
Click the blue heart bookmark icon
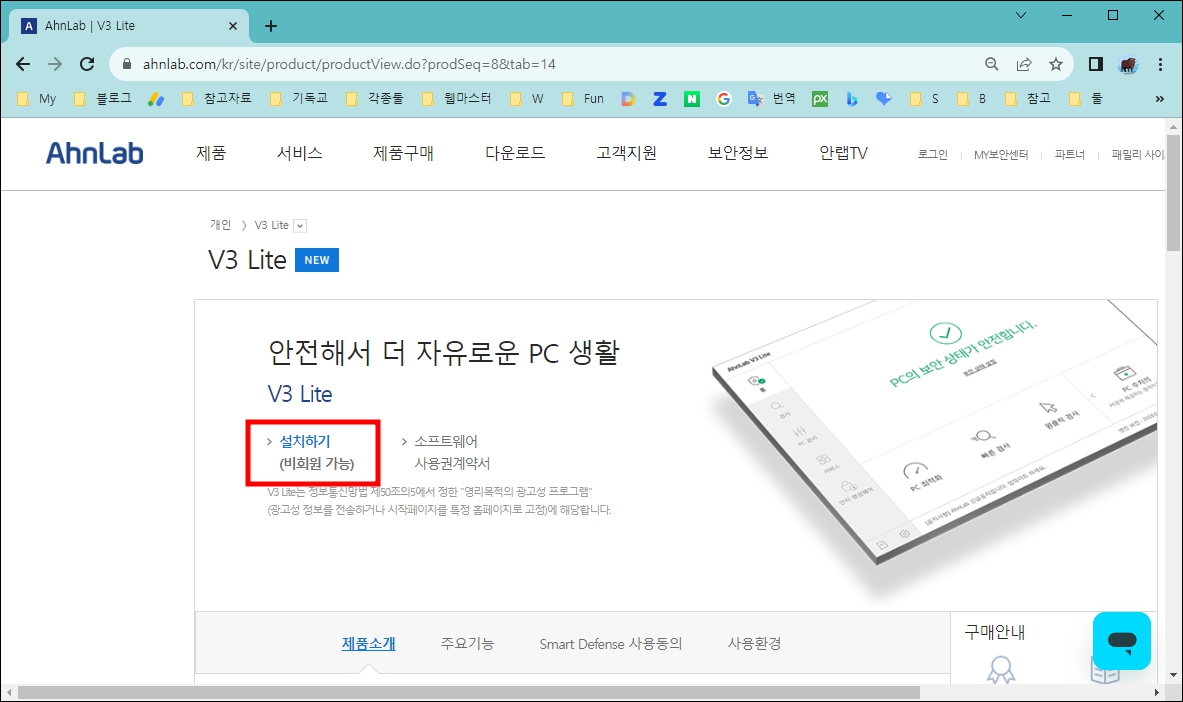[883, 99]
